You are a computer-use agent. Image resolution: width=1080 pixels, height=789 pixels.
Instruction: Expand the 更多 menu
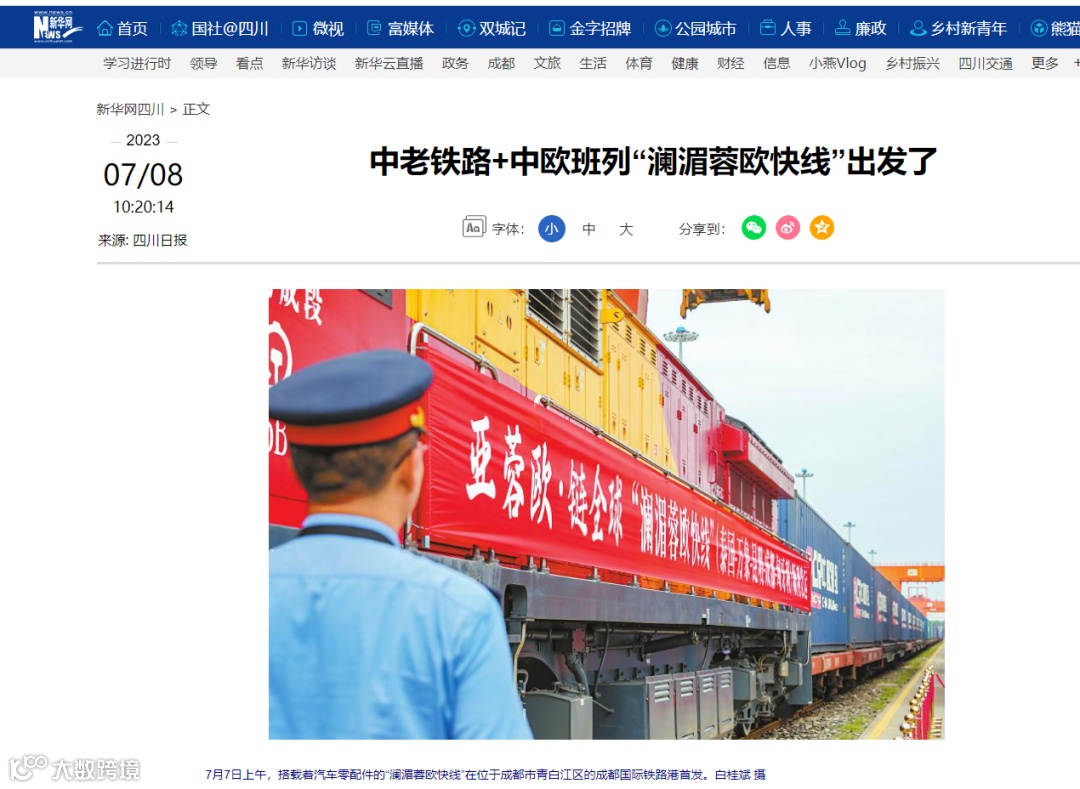tap(1044, 63)
